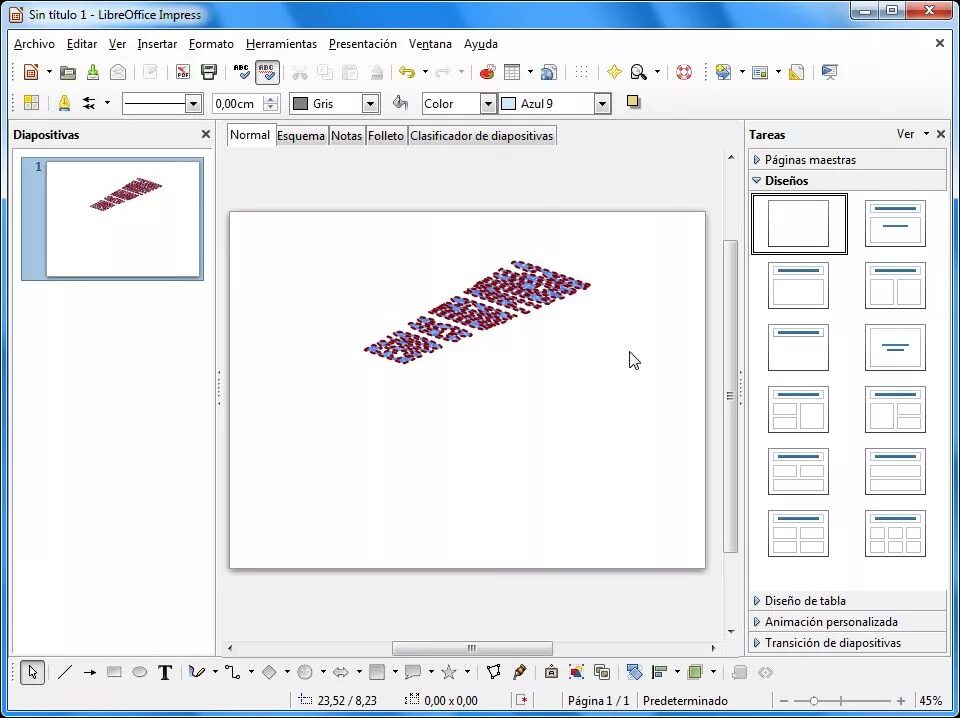
Task: Expand the Páginas maestras section
Action: point(847,160)
